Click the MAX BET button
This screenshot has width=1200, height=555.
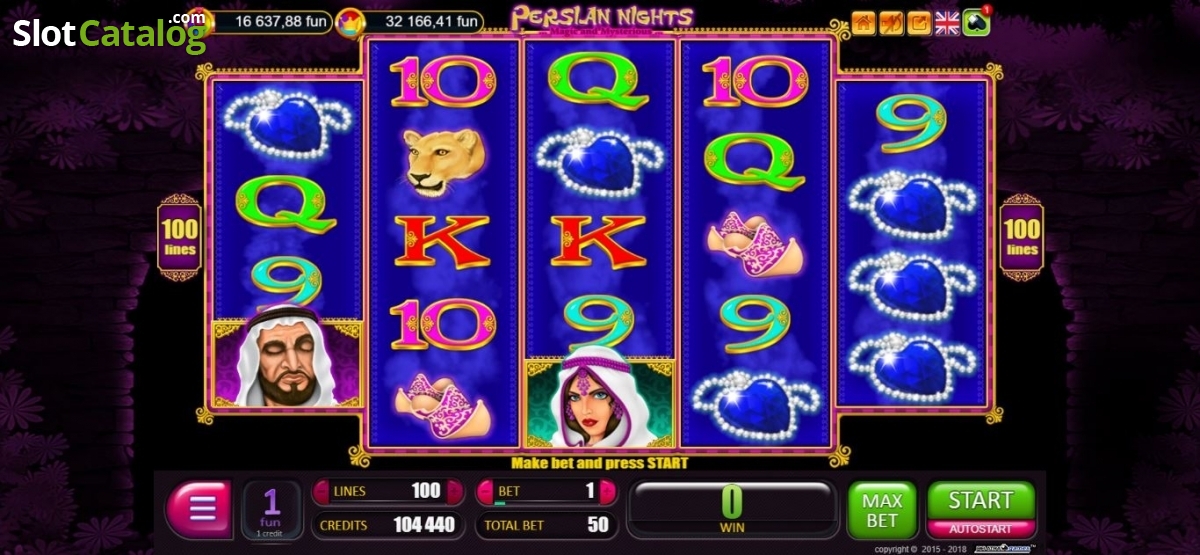point(881,509)
